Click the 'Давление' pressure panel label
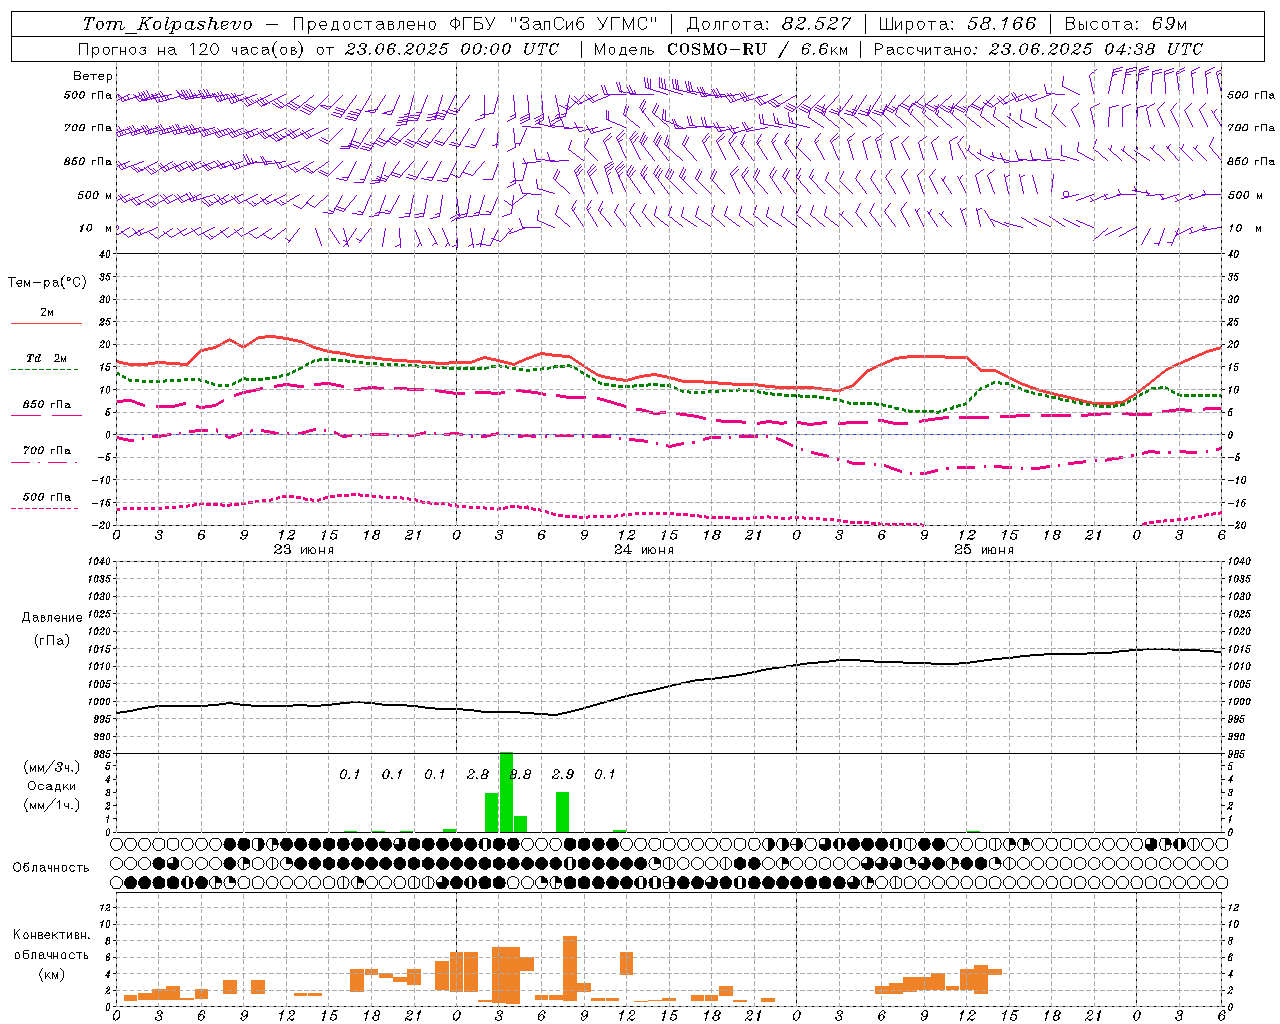The height and width of the screenshot is (1024, 1280). [x=52, y=618]
